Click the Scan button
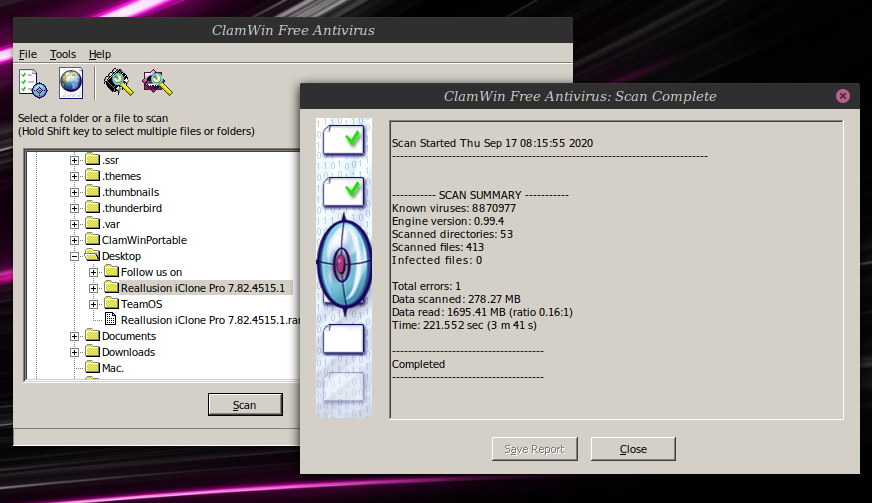Image resolution: width=872 pixels, height=503 pixels. [245, 405]
